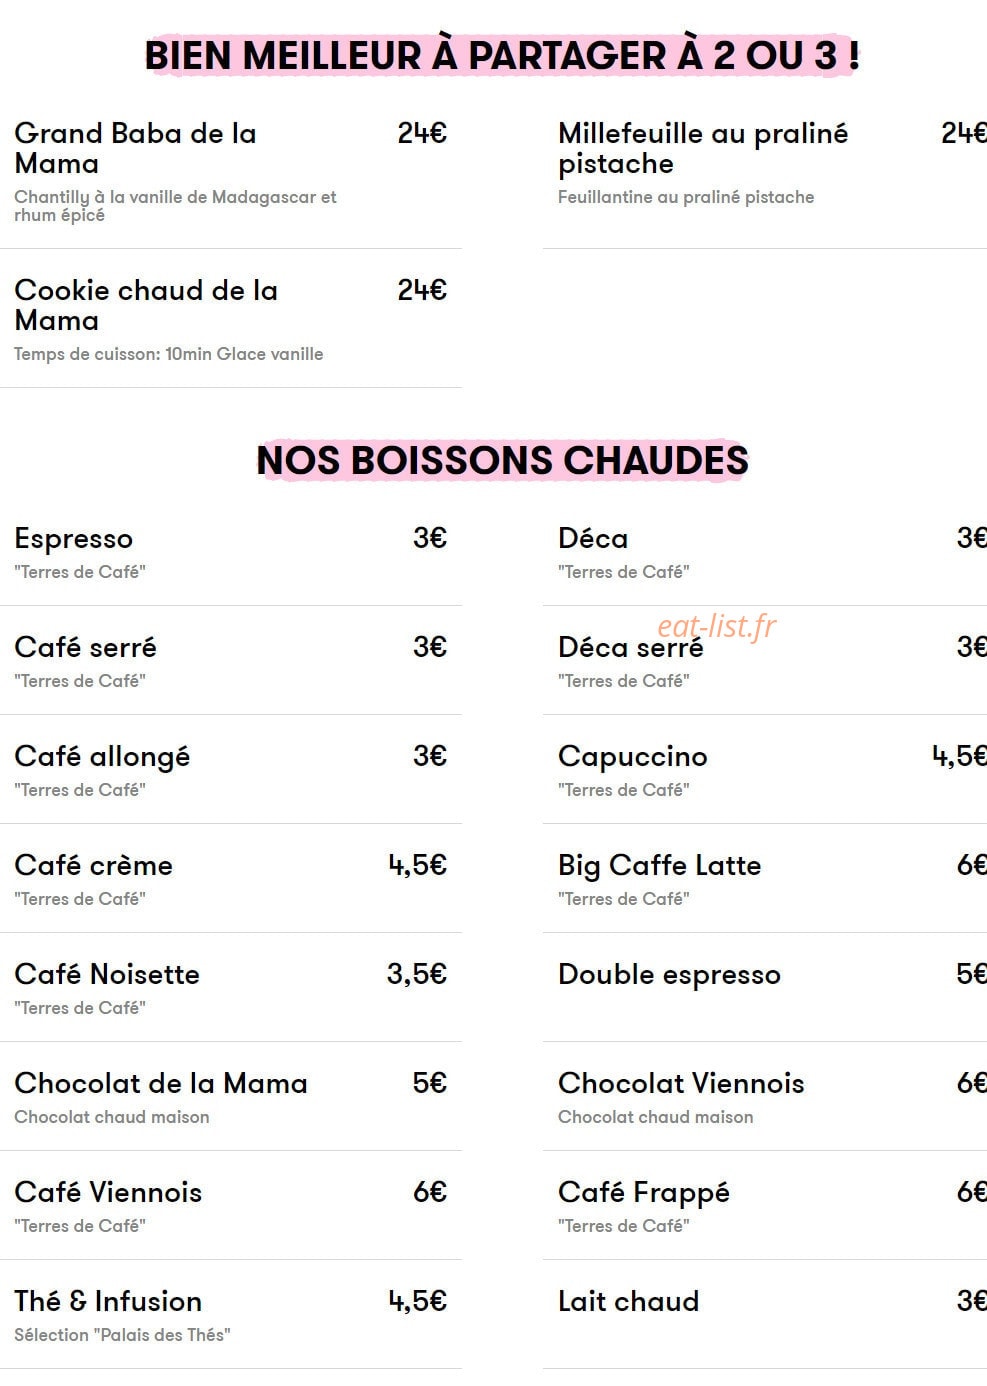
Task: Click the Capuccino item title
Action: tap(632, 757)
